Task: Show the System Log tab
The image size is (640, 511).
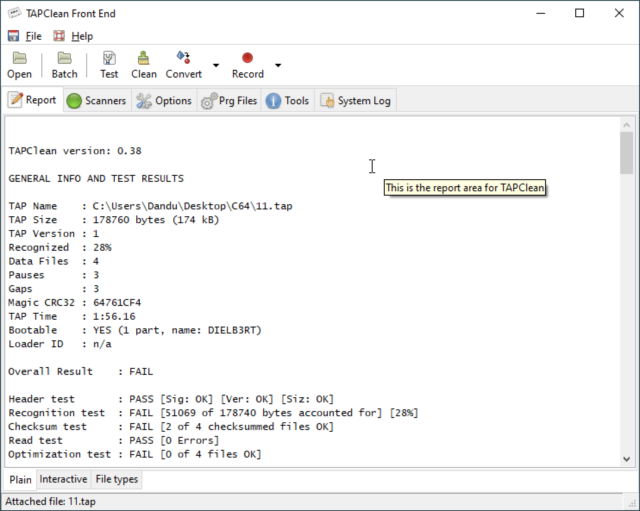Action: click(356, 100)
